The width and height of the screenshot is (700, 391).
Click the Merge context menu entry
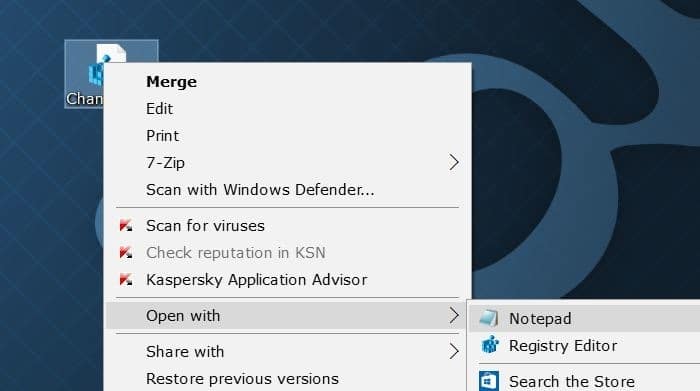pyautogui.click(x=288, y=82)
